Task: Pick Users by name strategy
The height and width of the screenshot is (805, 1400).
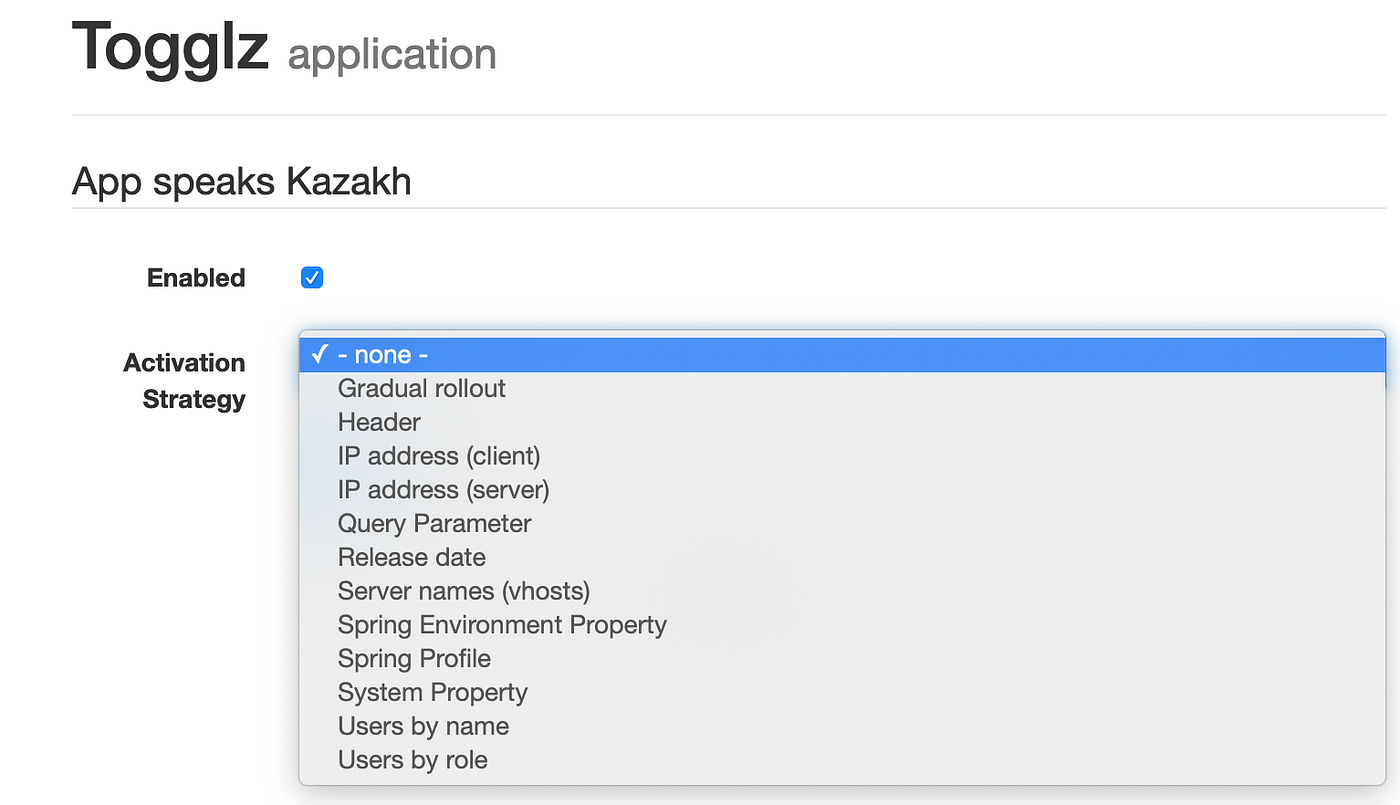Action: [842, 726]
